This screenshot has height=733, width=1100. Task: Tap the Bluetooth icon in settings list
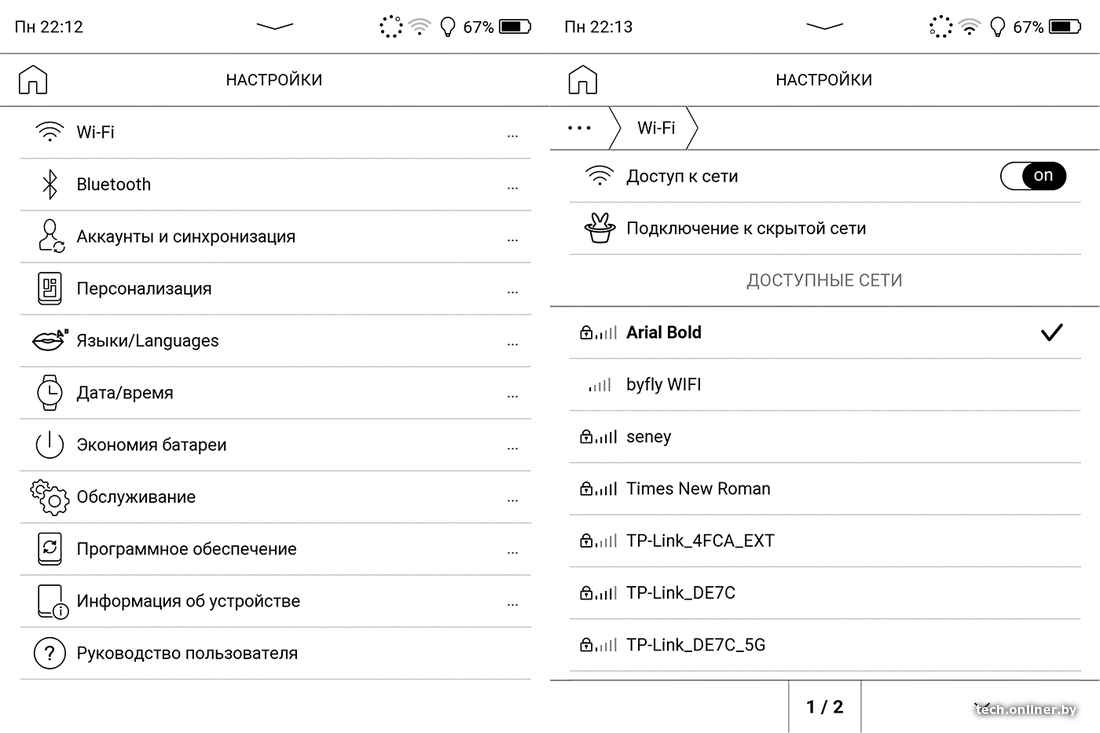click(x=48, y=184)
